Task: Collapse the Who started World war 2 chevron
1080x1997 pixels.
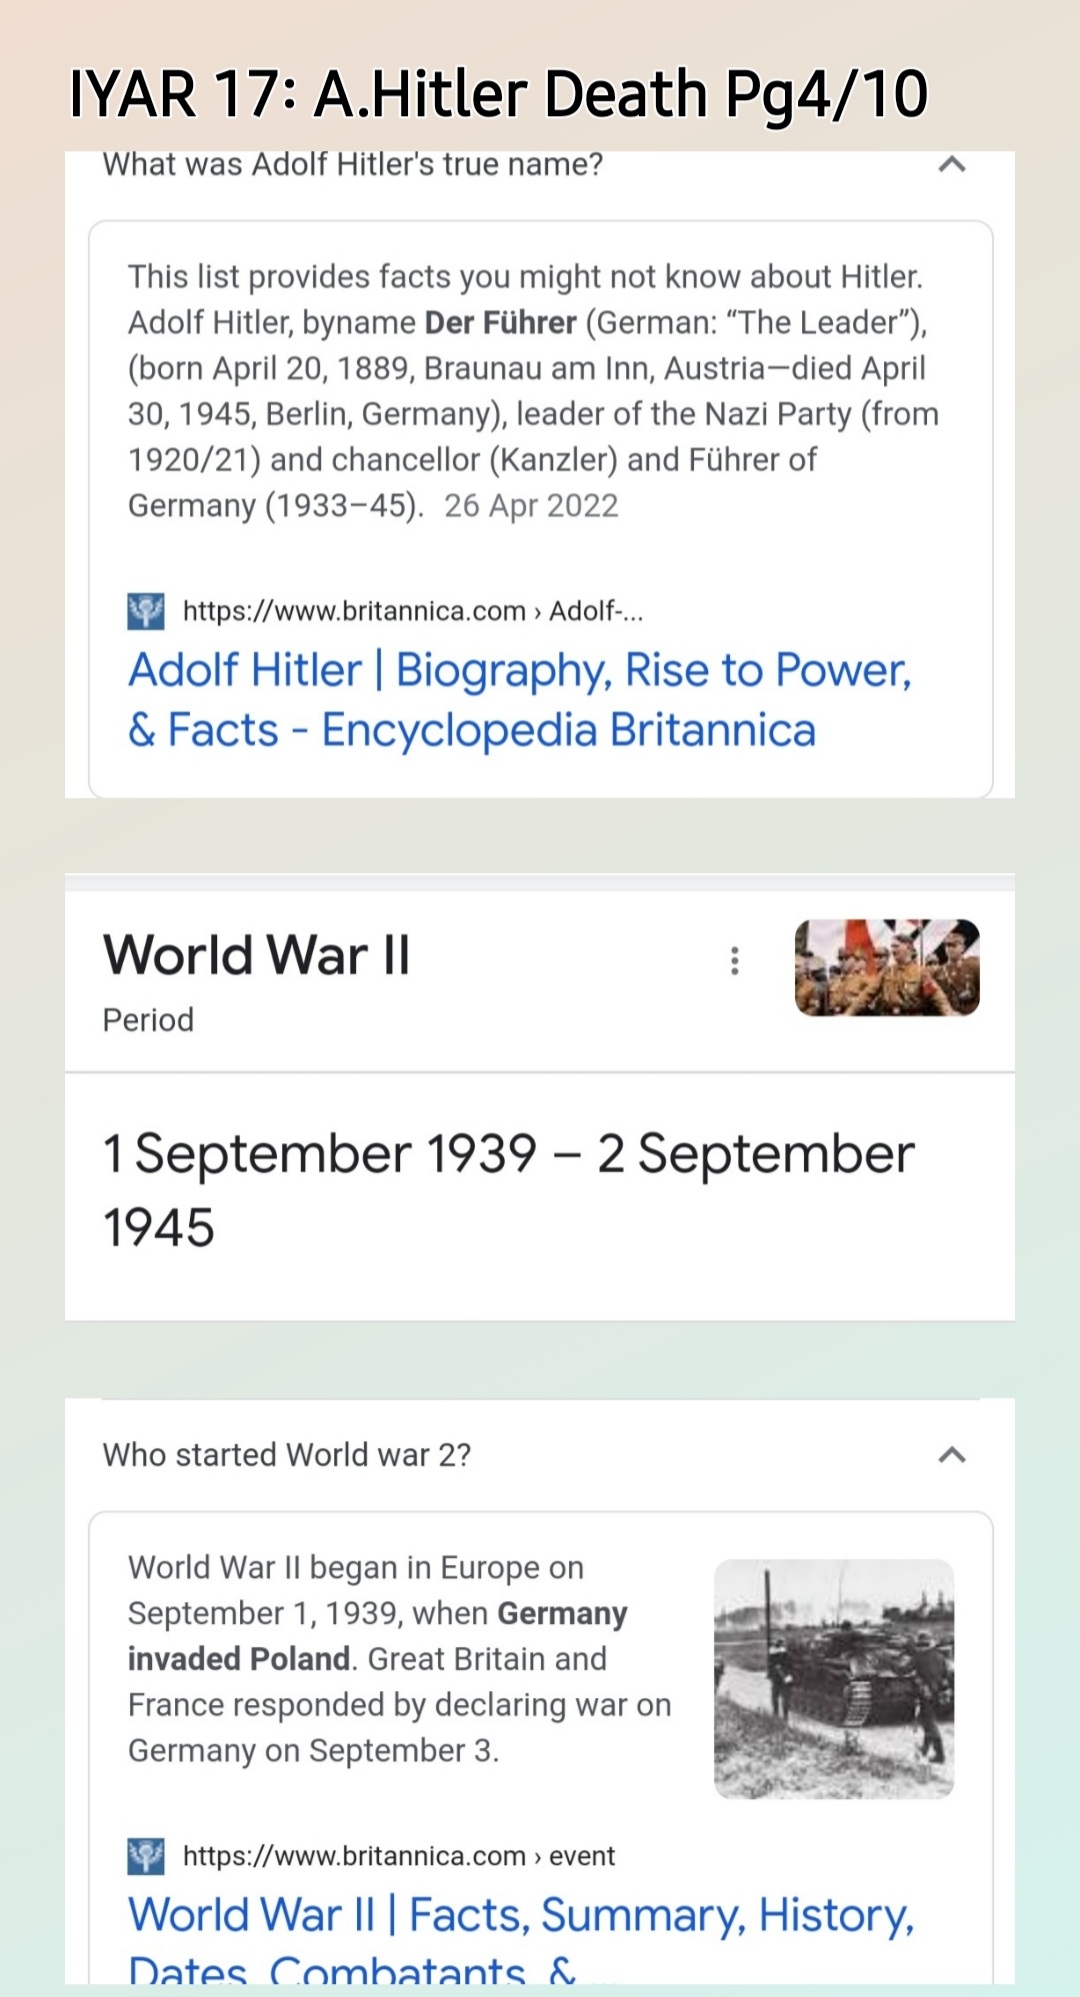Action: (952, 1455)
